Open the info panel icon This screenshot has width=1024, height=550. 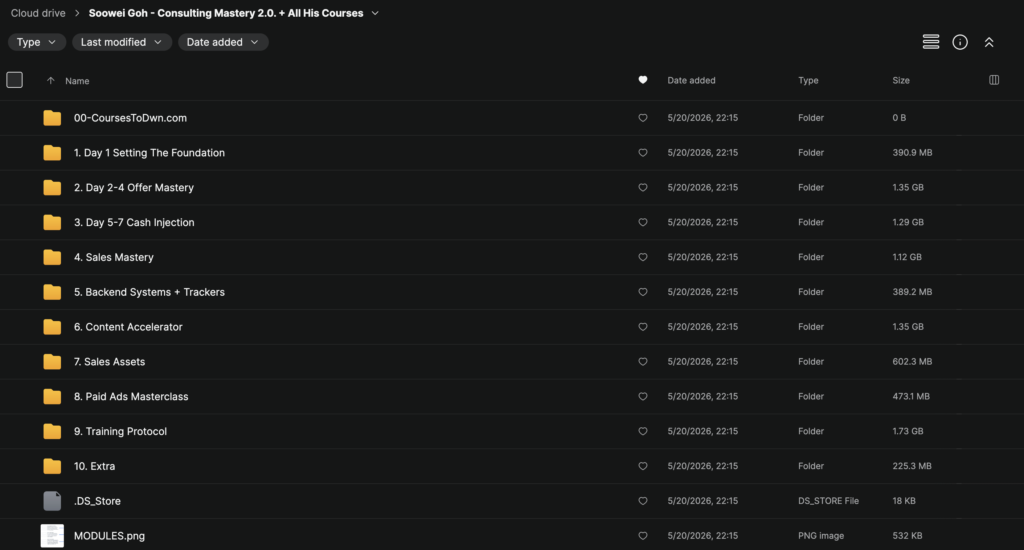tap(960, 42)
